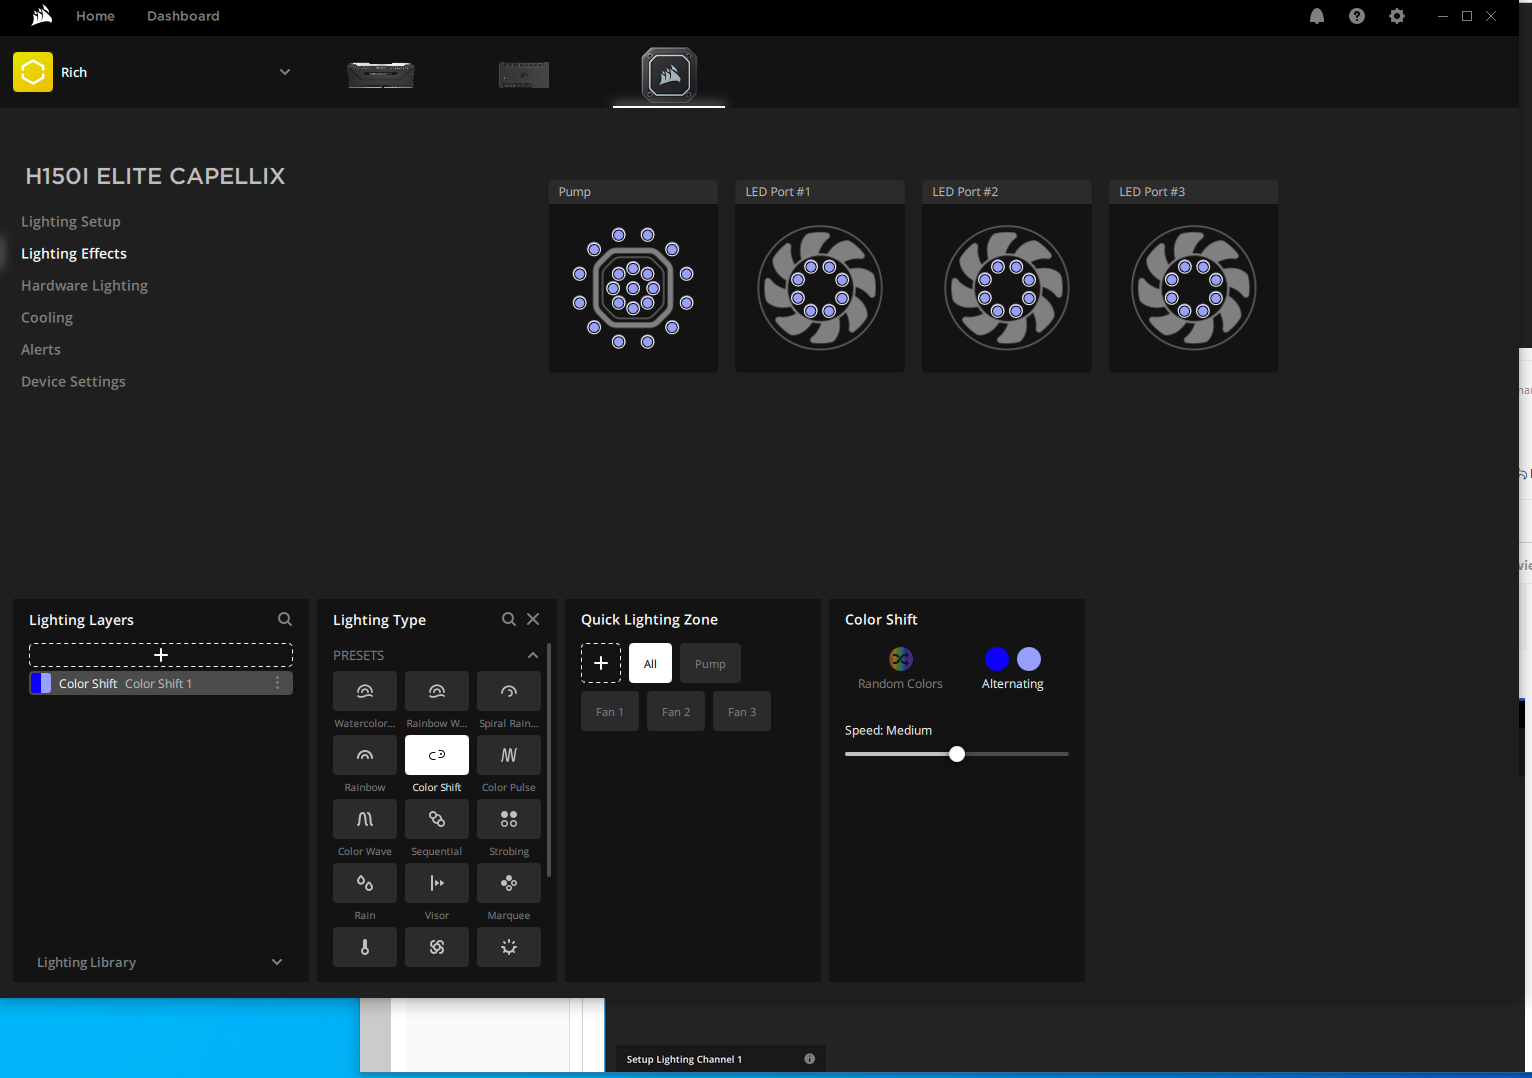Adjust the Speed slider handle
The height and width of the screenshot is (1078, 1532).
click(x=957, y=754)
